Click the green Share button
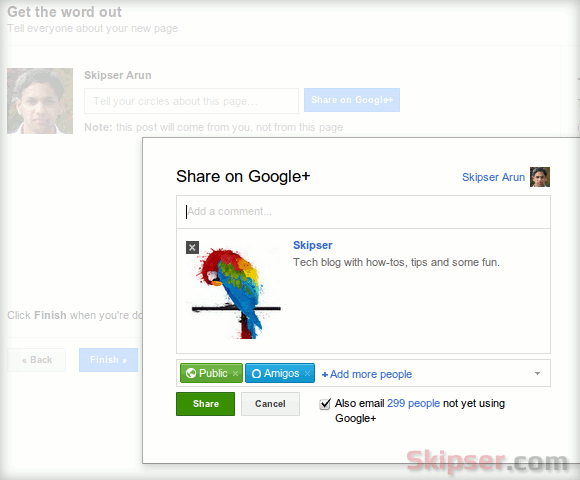This screenshot has width=580, height=480. tap(205, 404)
